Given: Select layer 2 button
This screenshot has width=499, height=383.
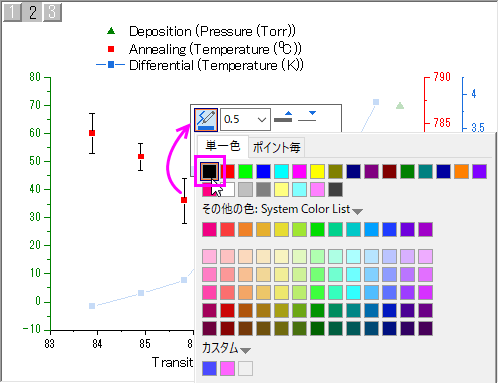Looking at the screenshot, I should [x=32, y=12].
